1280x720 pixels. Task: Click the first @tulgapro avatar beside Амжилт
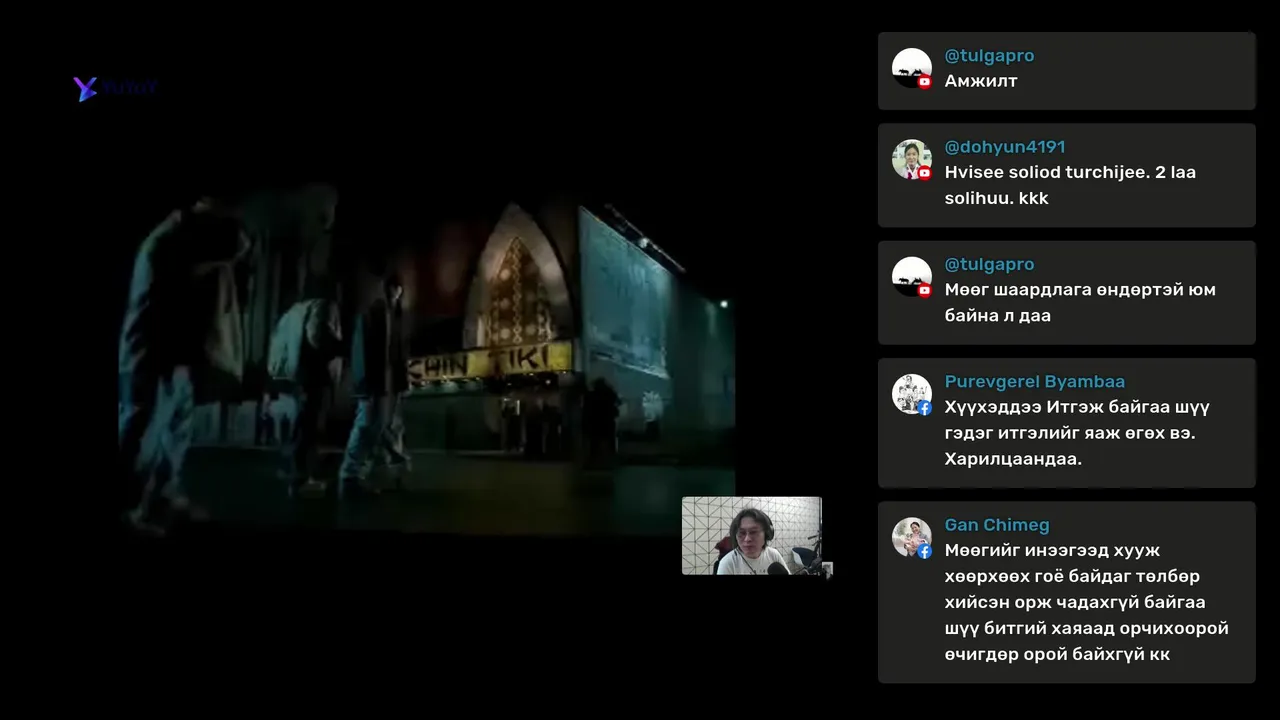tap(912, 68)
